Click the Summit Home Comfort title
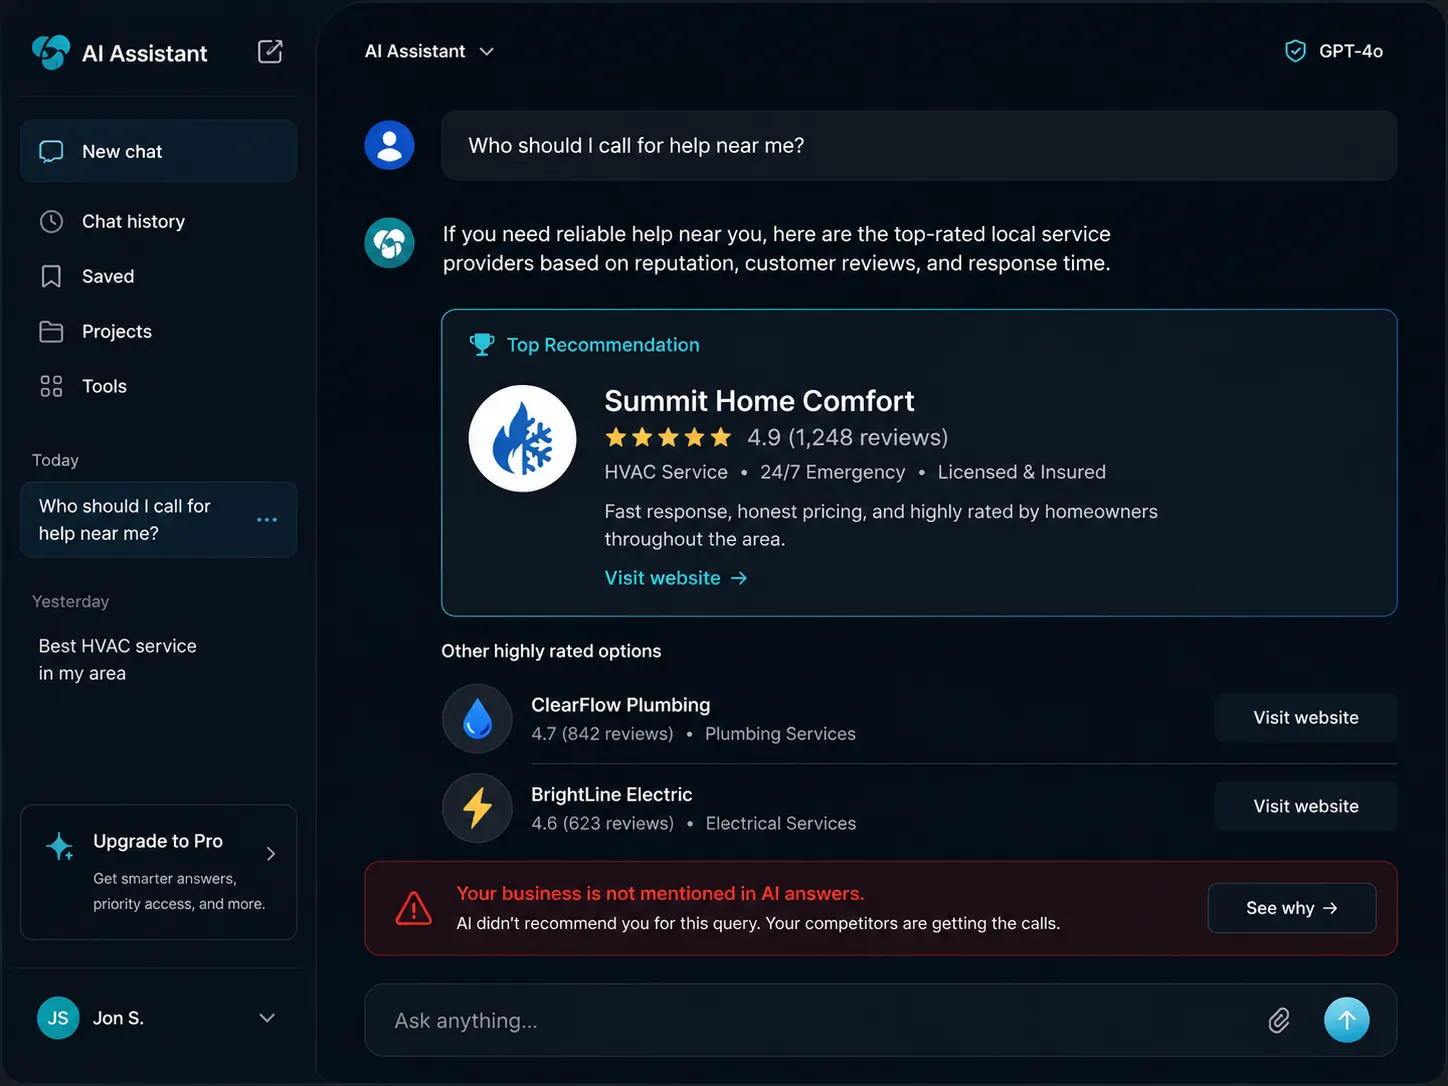The height and width of the screenshot is (1086, 1448). tap(759, 401)
